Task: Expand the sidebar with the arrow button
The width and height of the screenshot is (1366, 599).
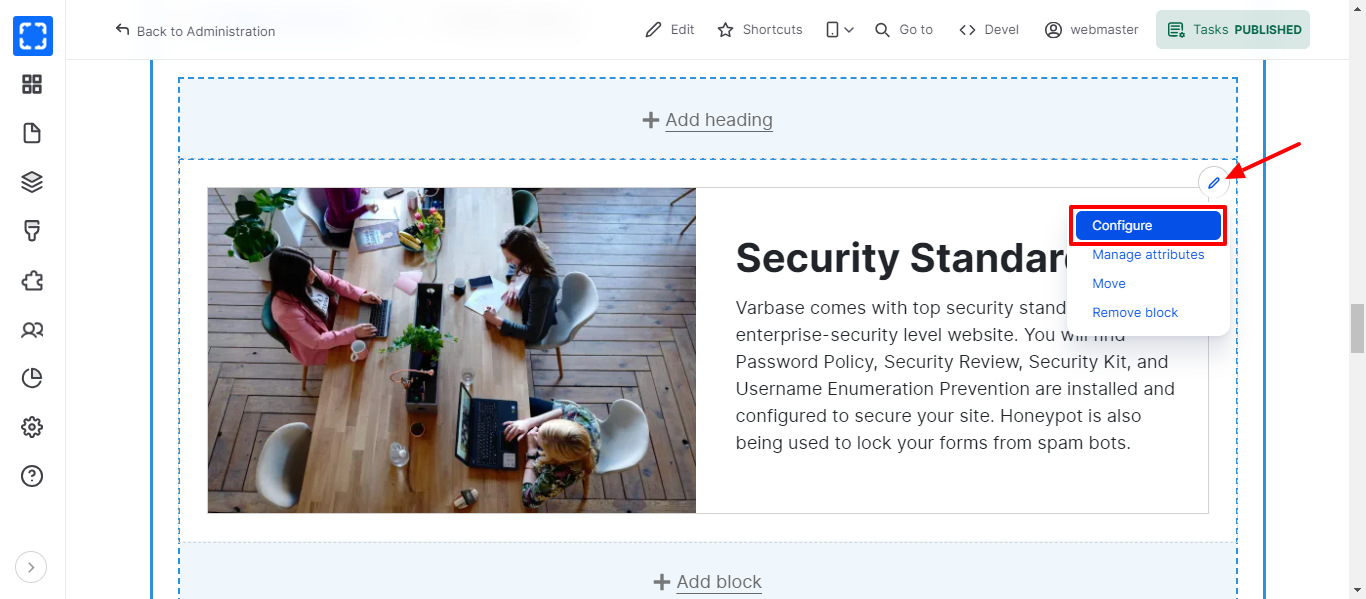Action: point(31,567)
